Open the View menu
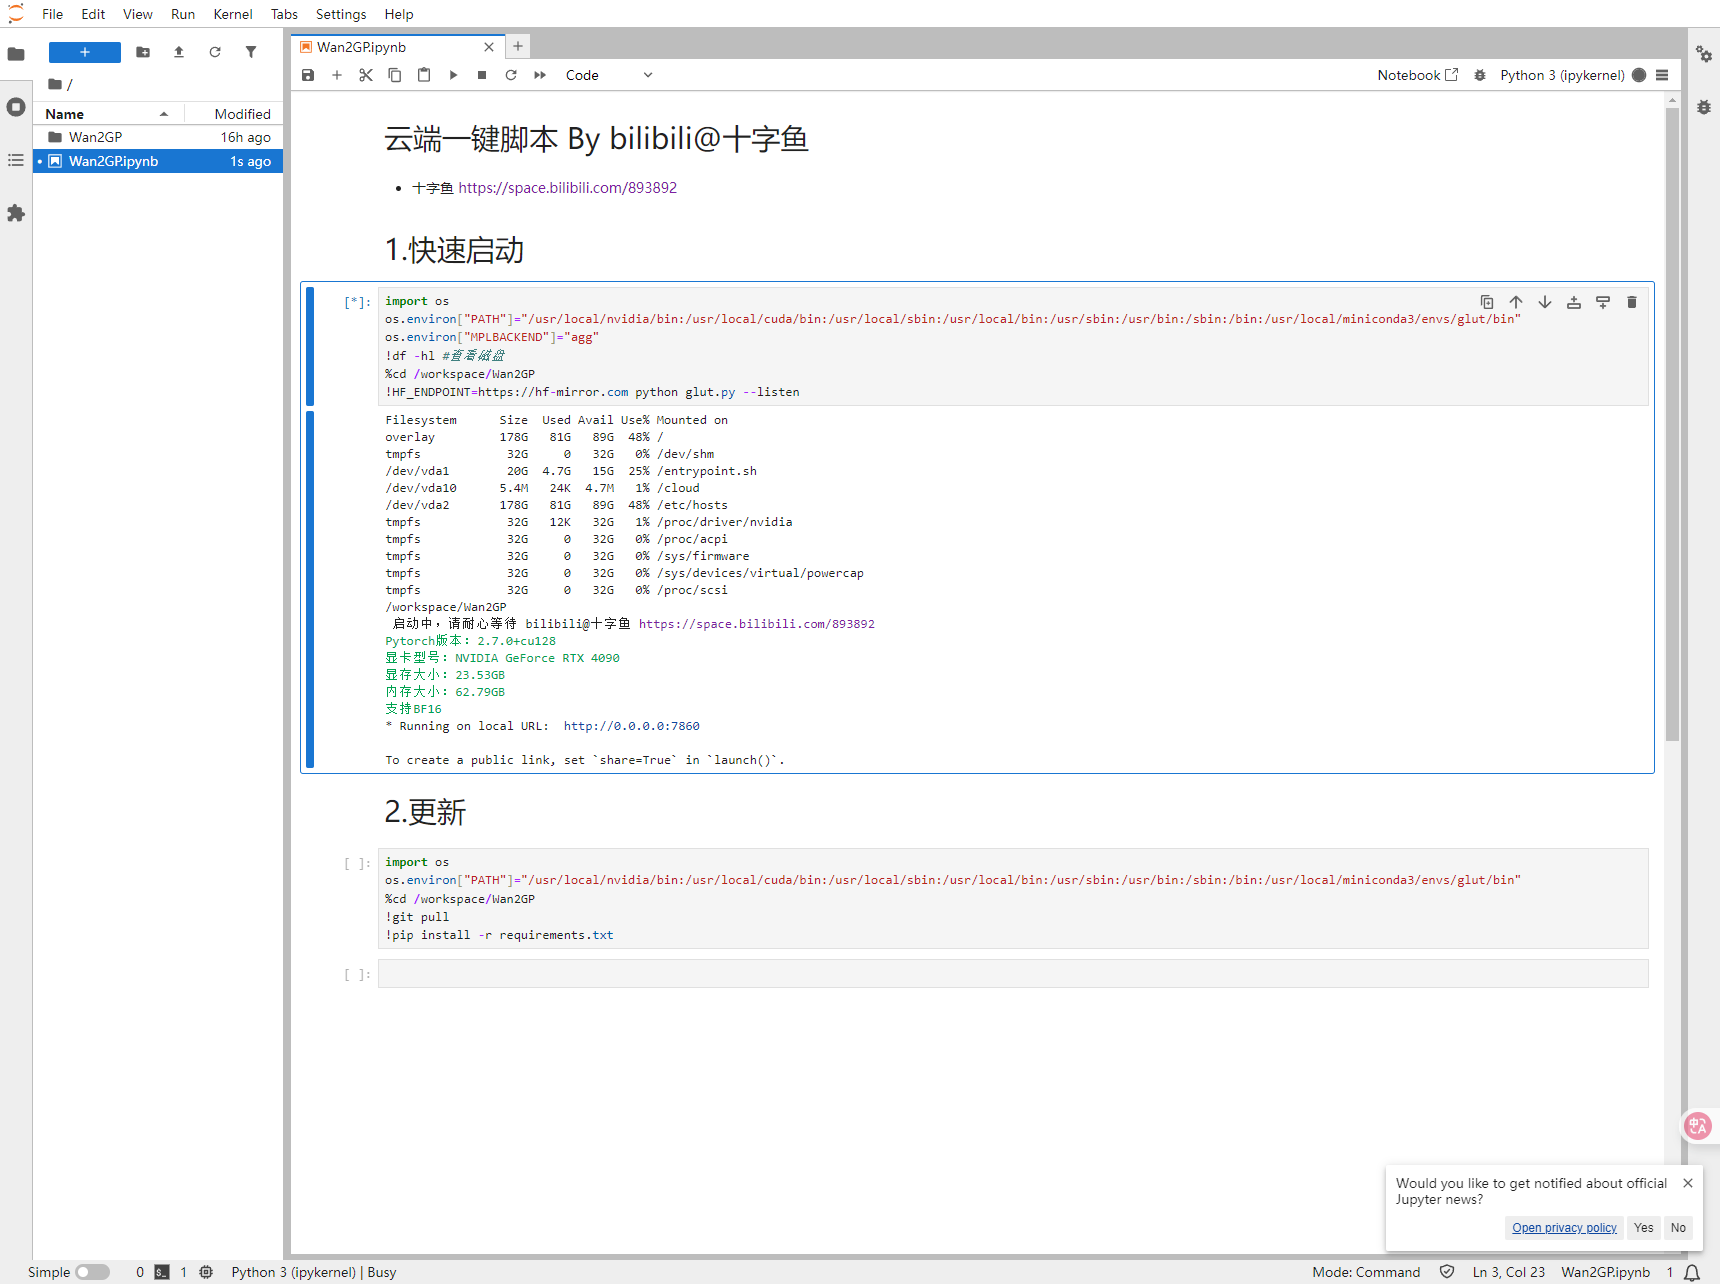 [x=137, y=14]
